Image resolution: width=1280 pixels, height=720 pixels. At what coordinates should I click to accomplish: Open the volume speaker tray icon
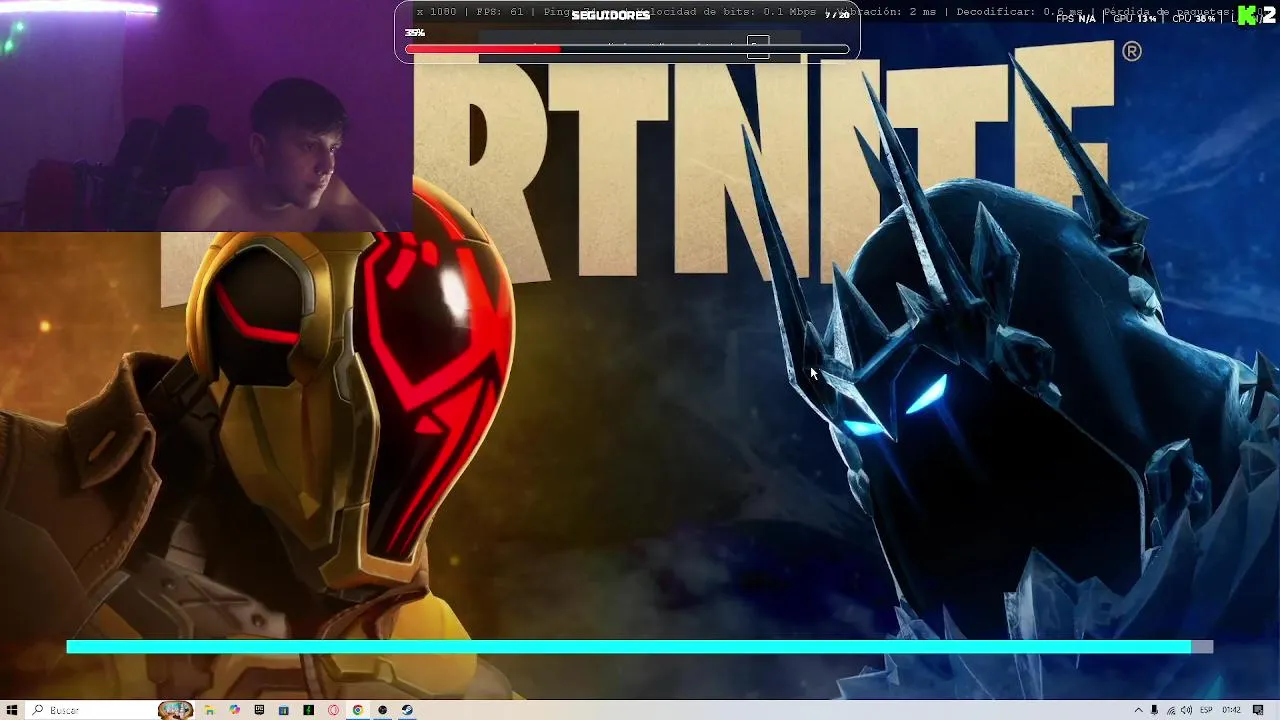pyautogui.click(x=1186, y=710)
